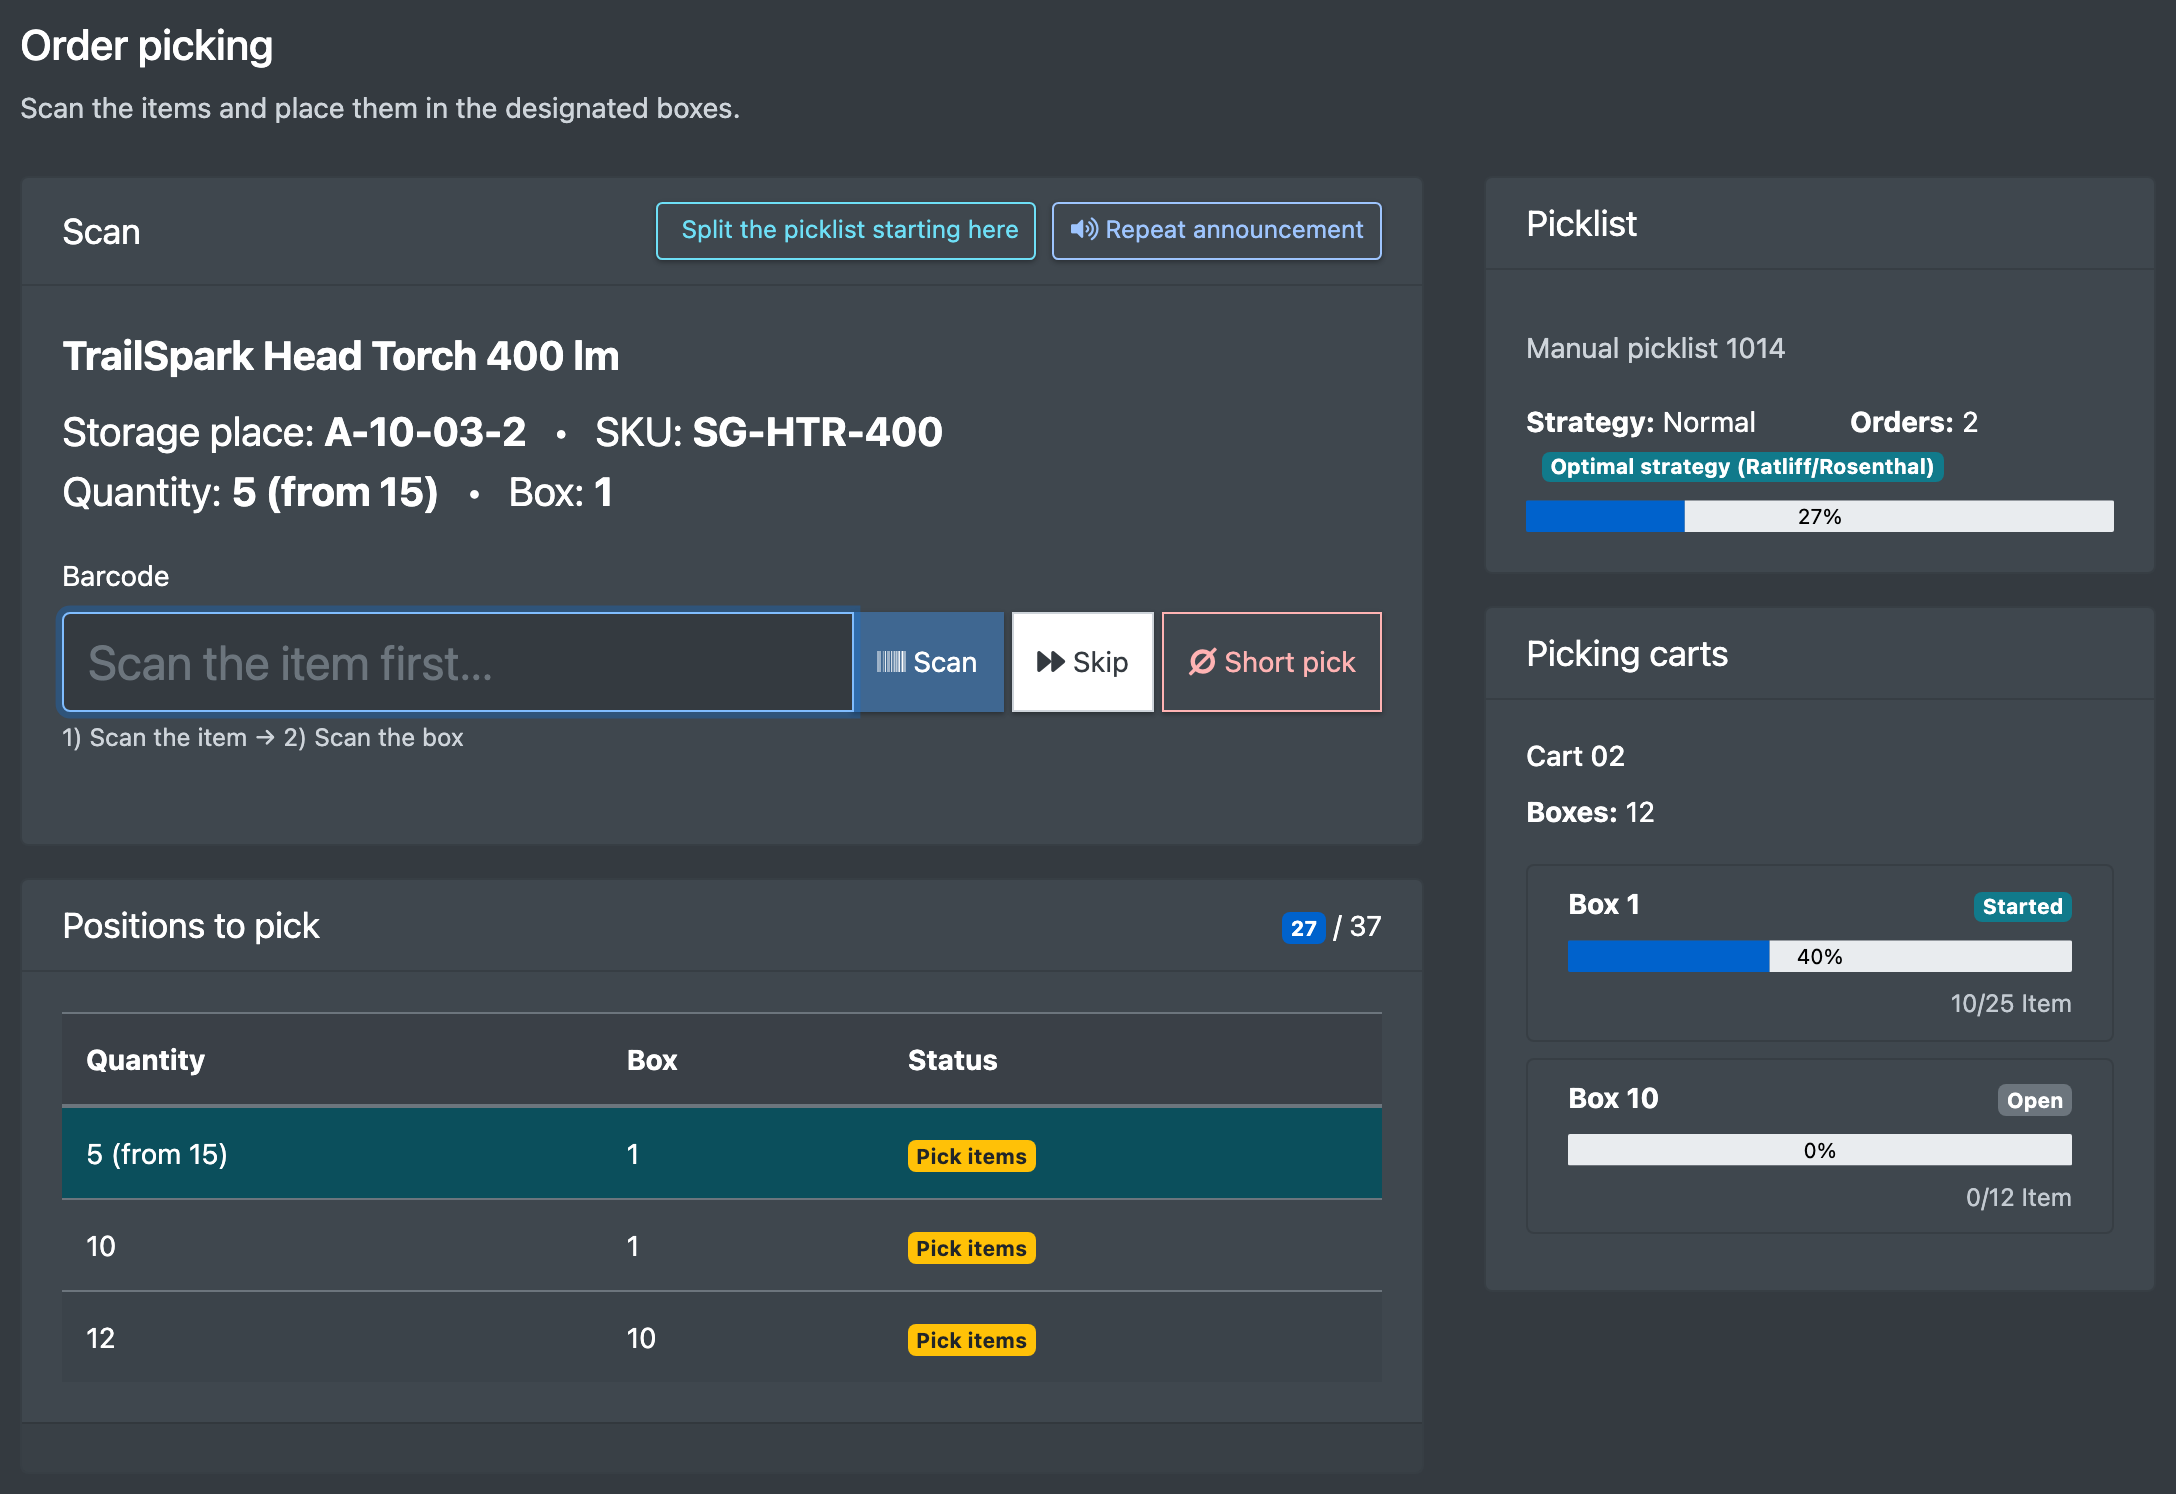Click the Cart 02 label

click(x=1575, y=756)
